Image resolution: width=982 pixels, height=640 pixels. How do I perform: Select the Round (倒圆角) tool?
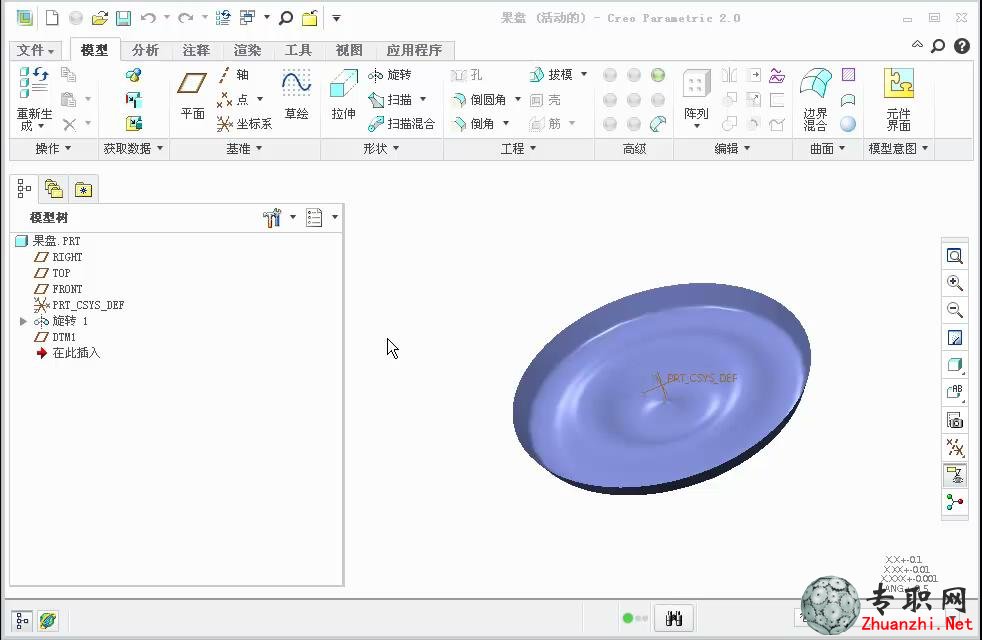(x=479, y=100)
